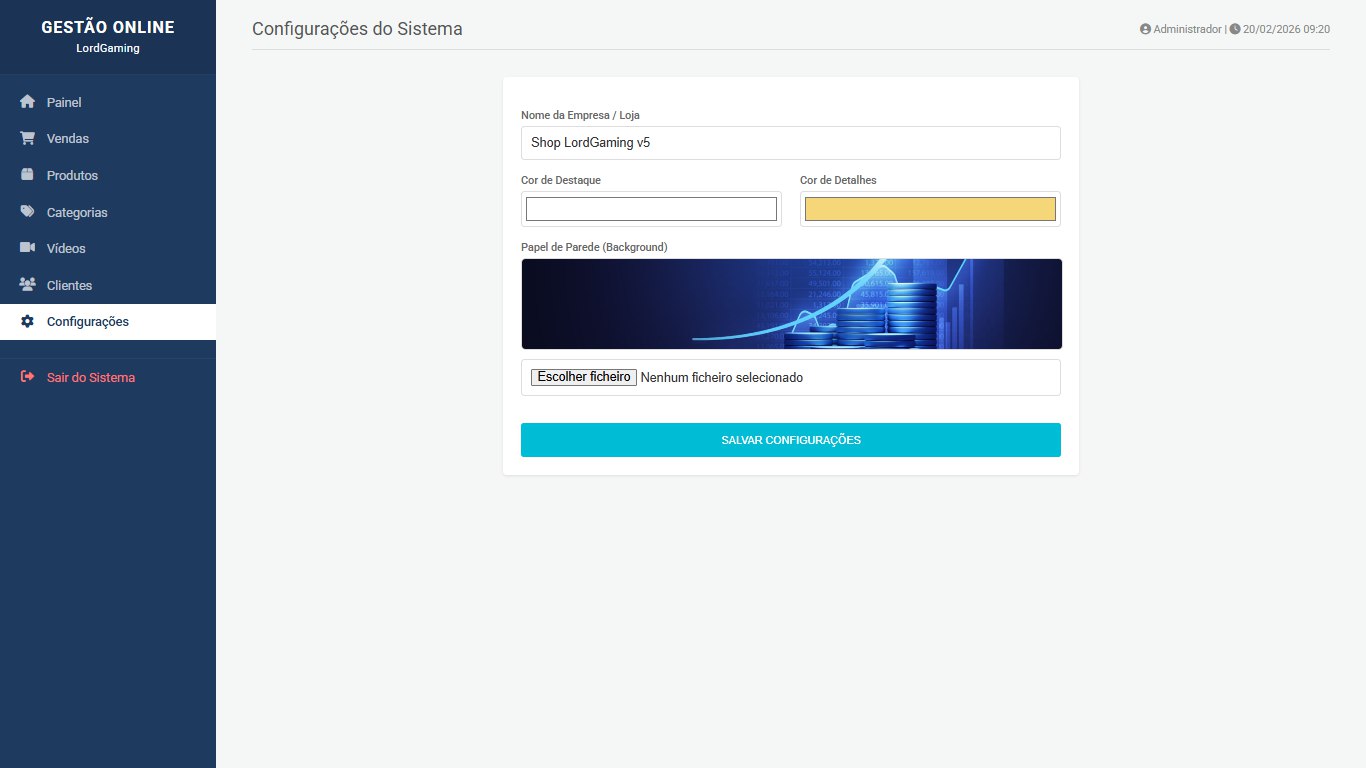Click the wallpaper background preview image
Image resolution: width=1366 pixels, height=768 pixels.
click(x=791, y=304)
